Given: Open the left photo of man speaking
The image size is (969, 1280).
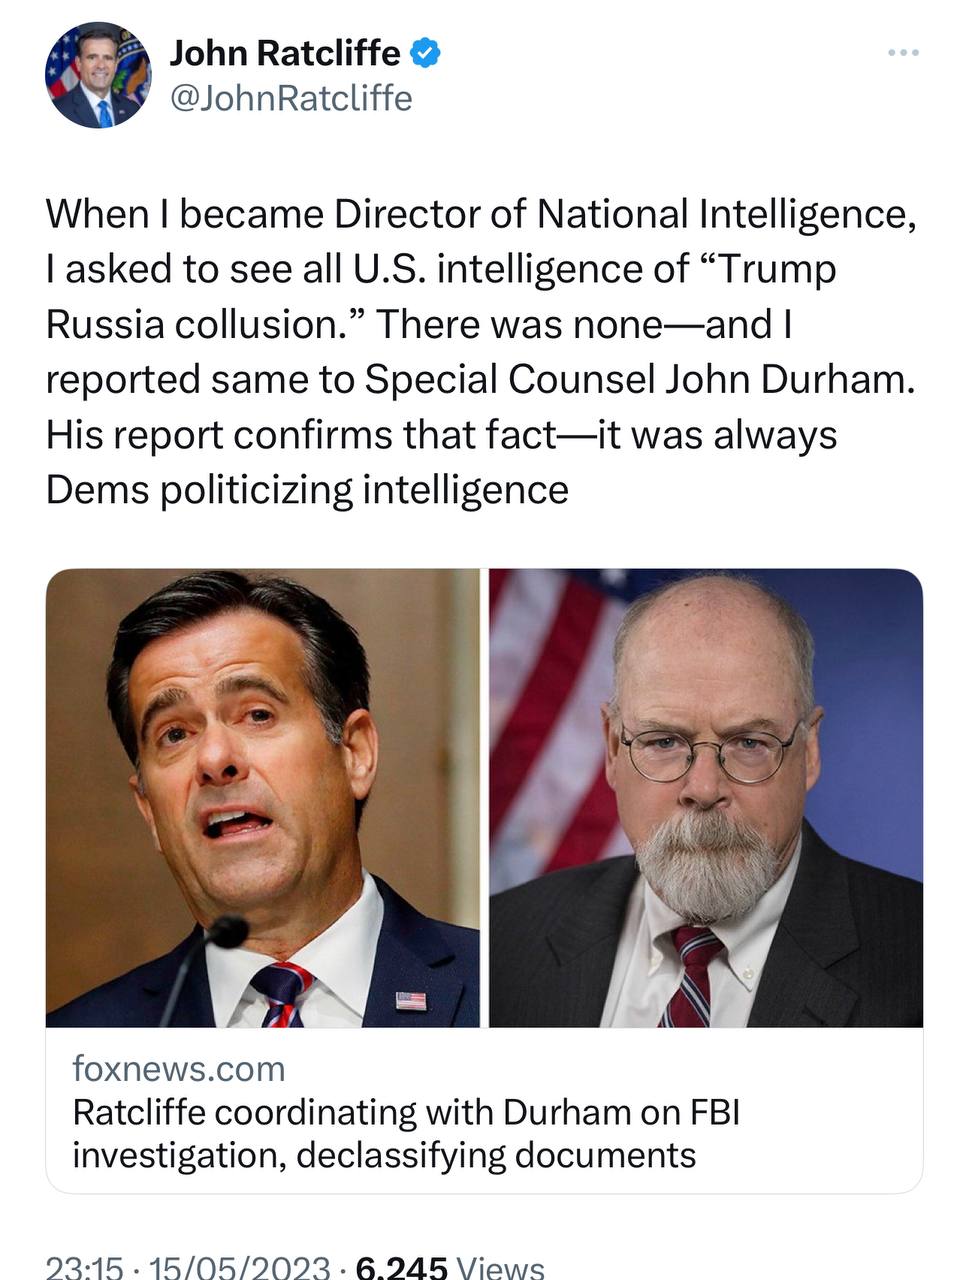Looking at the screenshot, I should click(263, 797).
